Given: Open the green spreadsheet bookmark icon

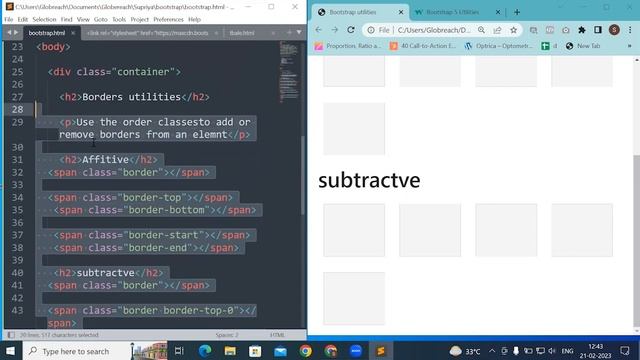Looking at the screenshot, I should tap(545, 46).
